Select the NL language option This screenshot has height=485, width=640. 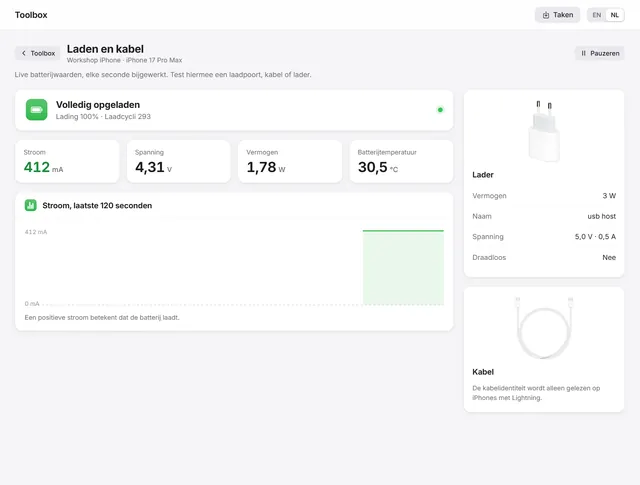point(615,15)
